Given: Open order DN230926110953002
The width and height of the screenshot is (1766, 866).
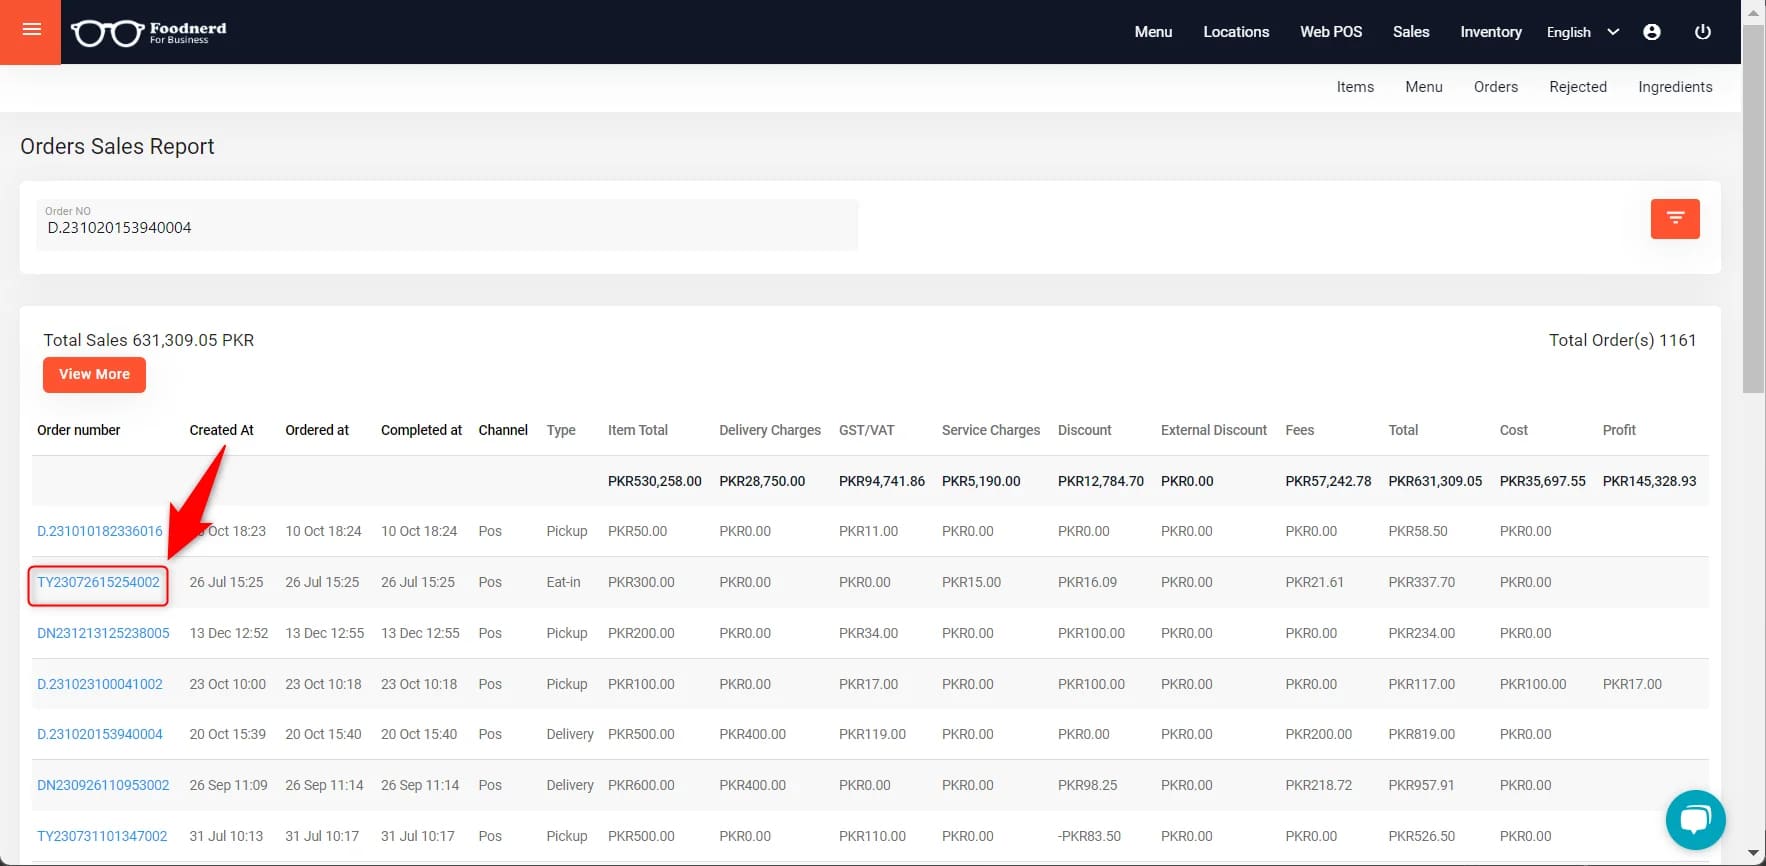Looking at the screenshot, I should coord(103,785).
